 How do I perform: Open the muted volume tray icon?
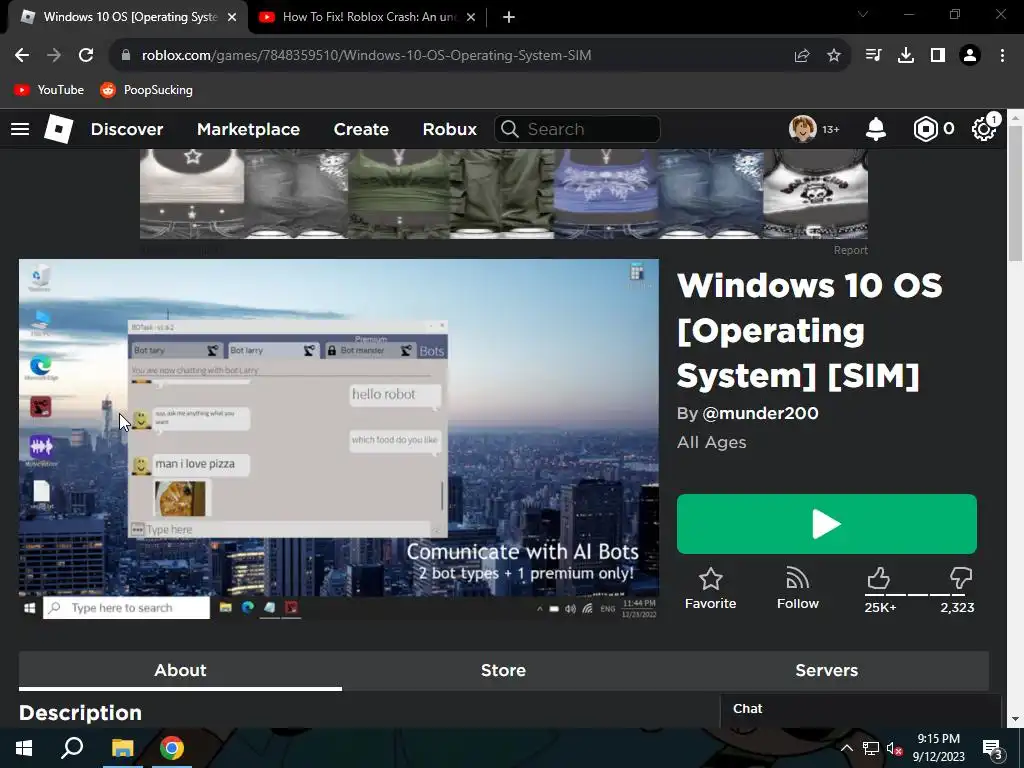[895, 748]
